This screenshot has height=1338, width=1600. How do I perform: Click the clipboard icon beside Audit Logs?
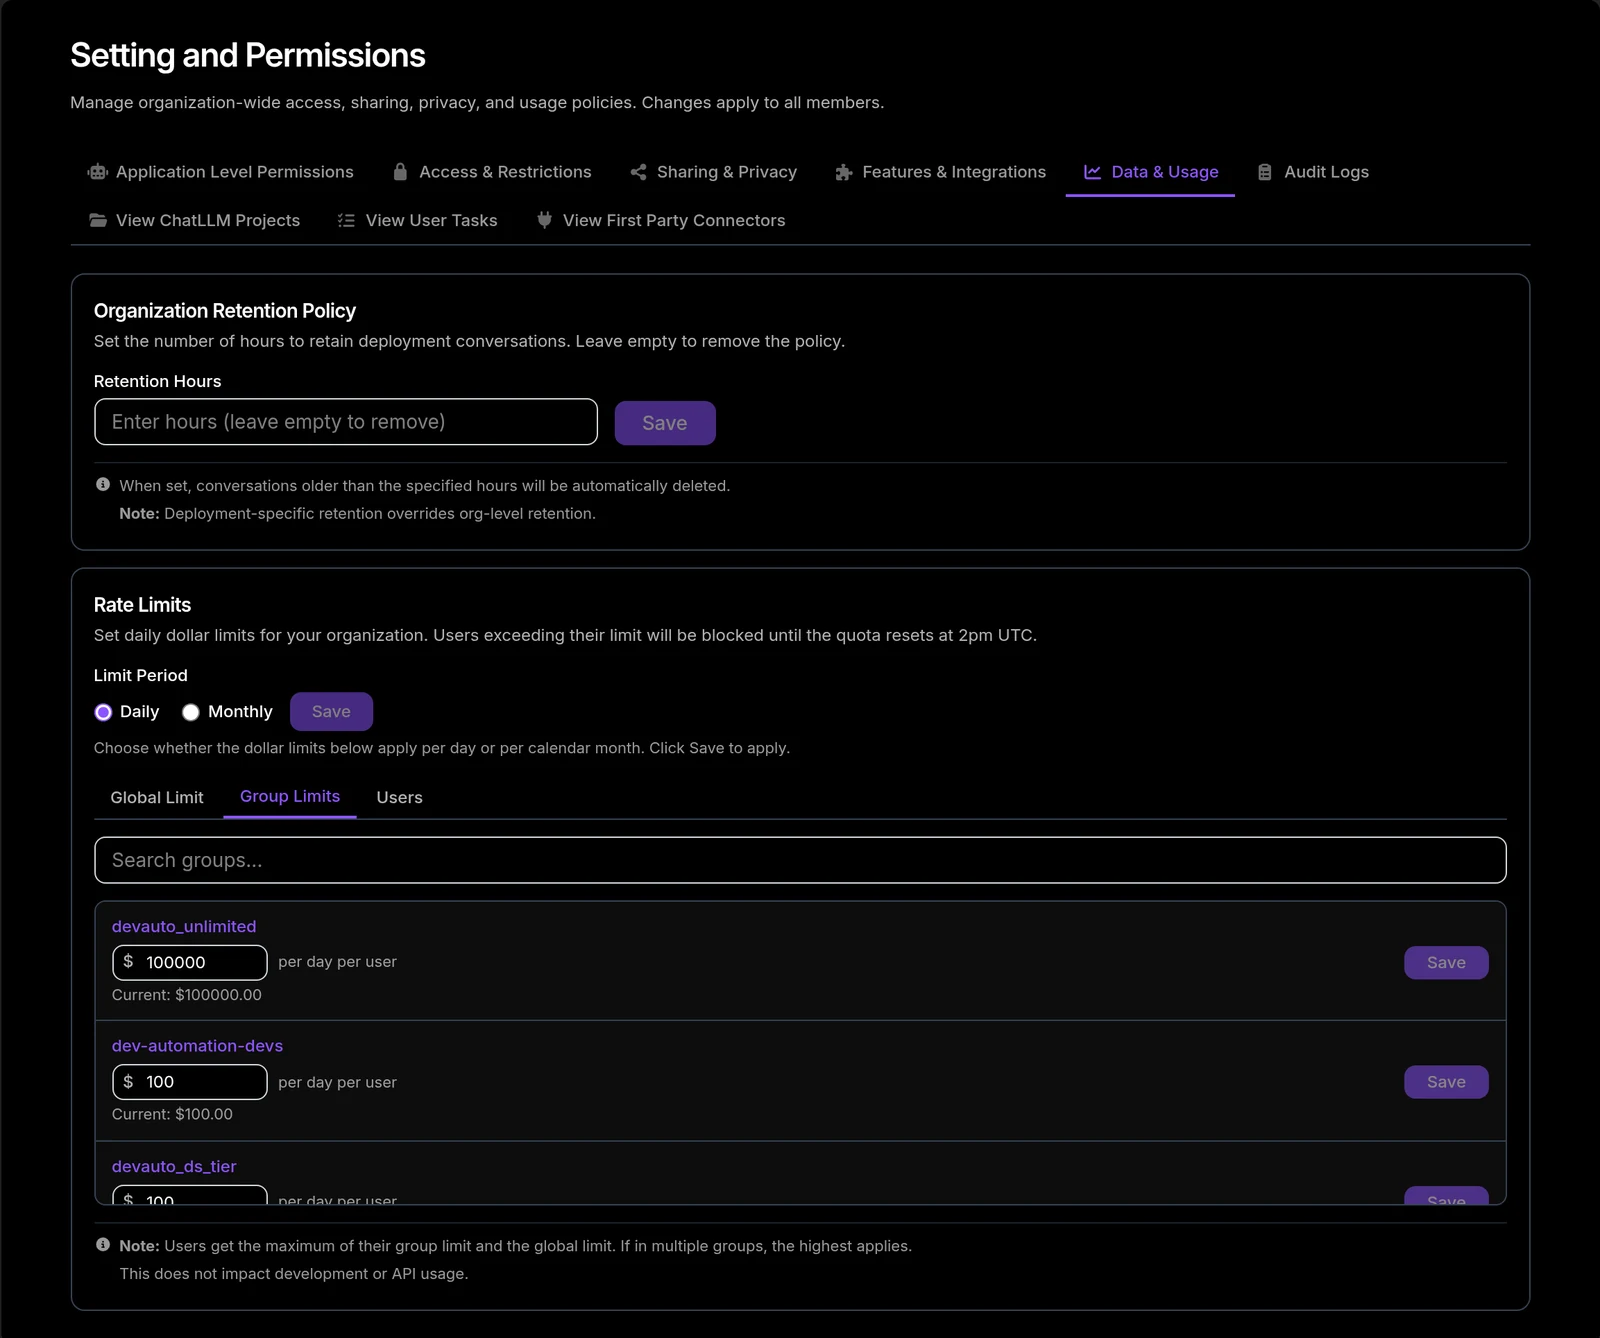(x=1265, y=172)
